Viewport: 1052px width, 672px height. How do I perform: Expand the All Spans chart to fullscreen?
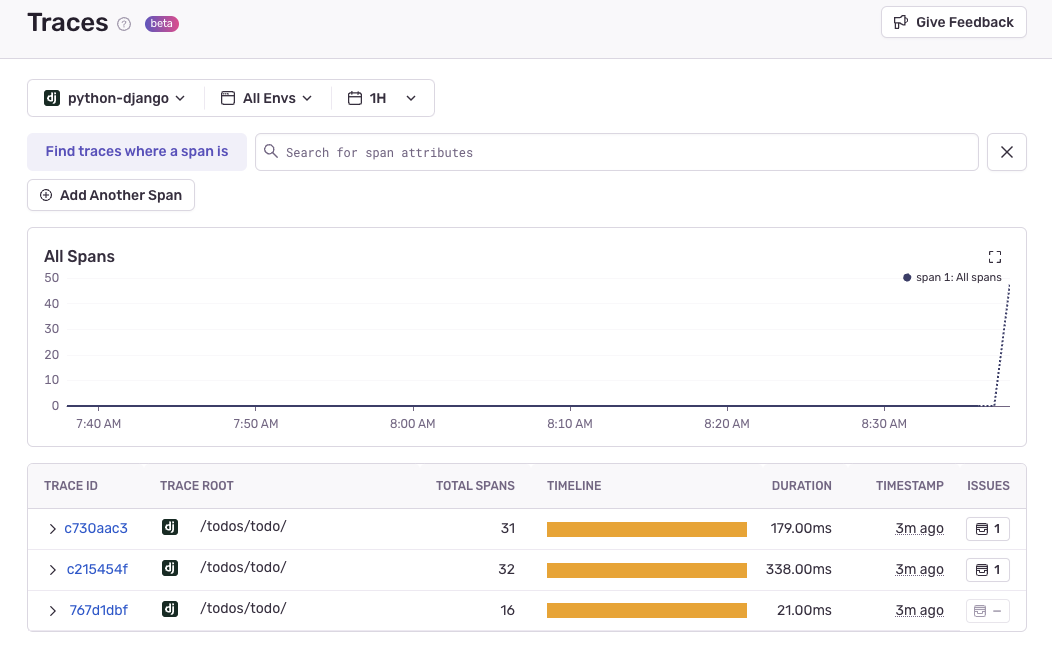click(x=995, y=257)
